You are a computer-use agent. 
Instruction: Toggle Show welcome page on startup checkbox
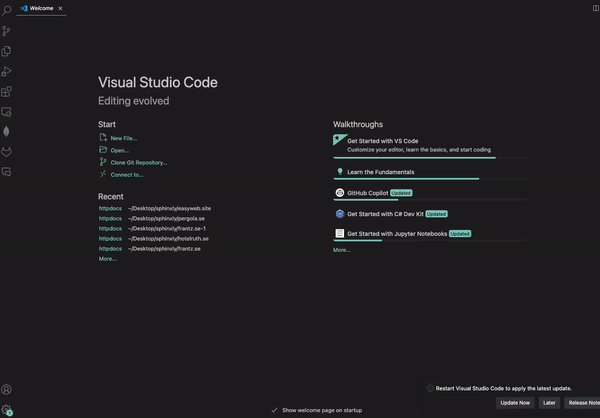(274, 410)
